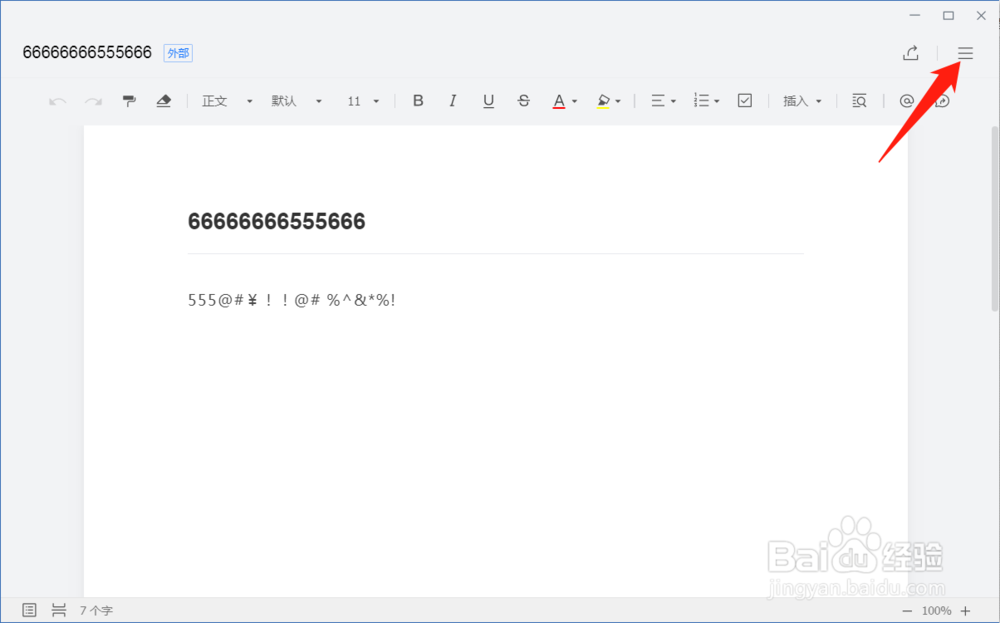Image resolution: width=1000 pixels, height=623 pixels.
Task: Apply the yellow highlight color
Action: [603, 101]
